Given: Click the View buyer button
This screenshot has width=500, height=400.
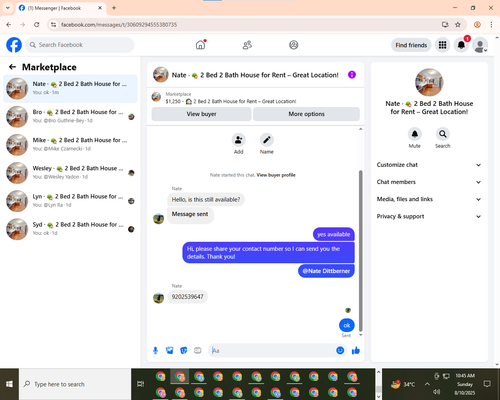Looking at the screenshot, I should (201, 114).
